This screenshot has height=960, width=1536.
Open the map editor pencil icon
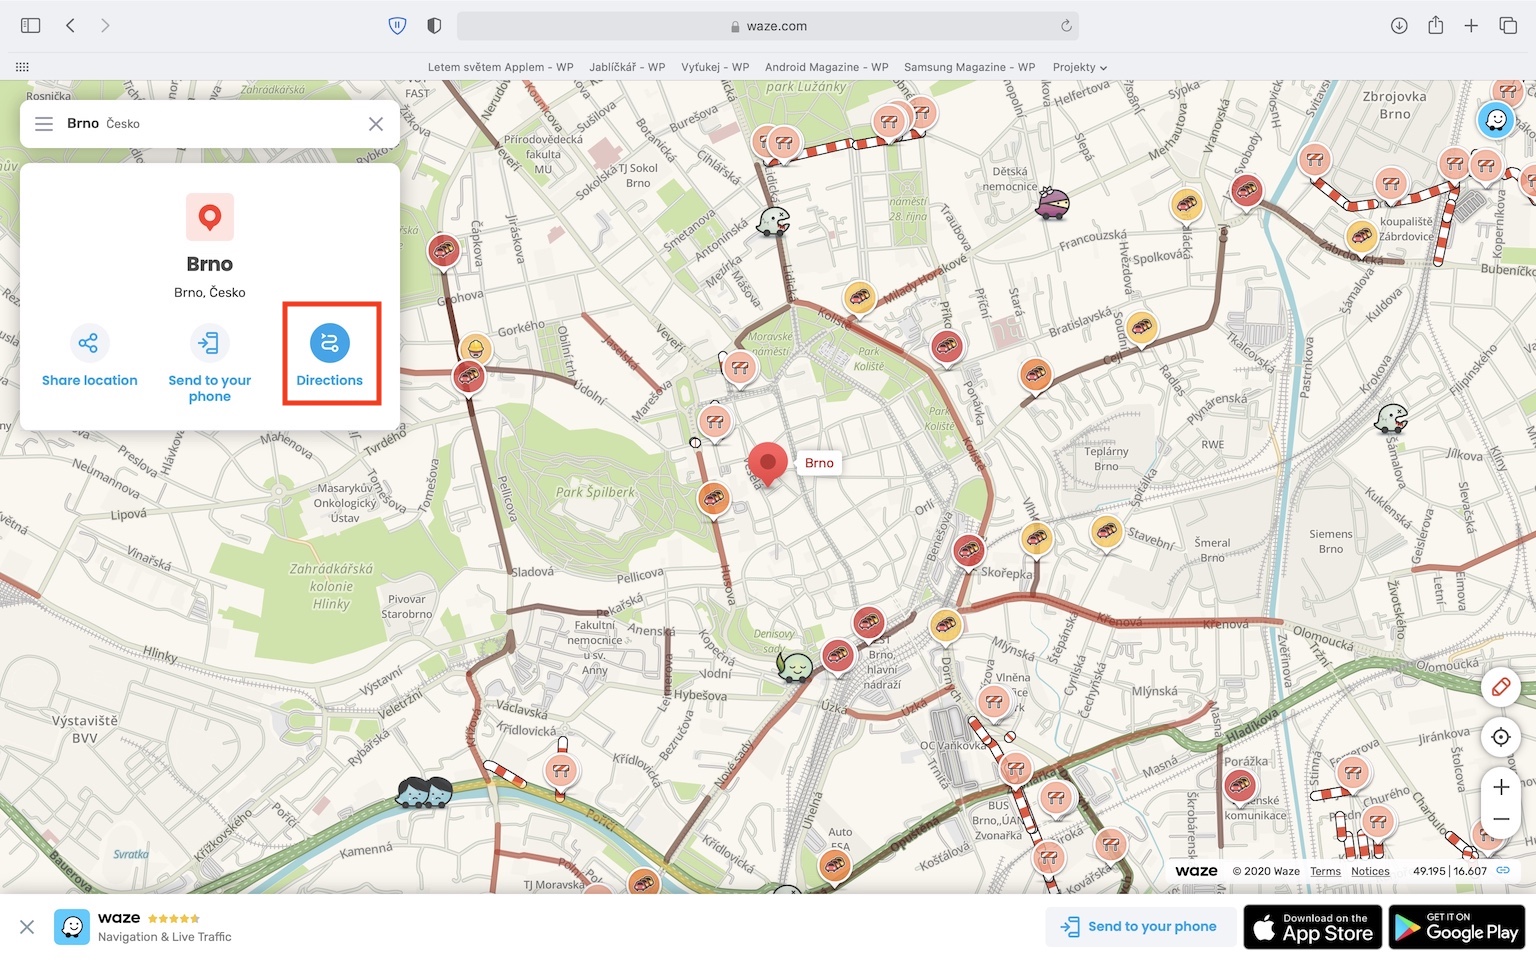1501,687
